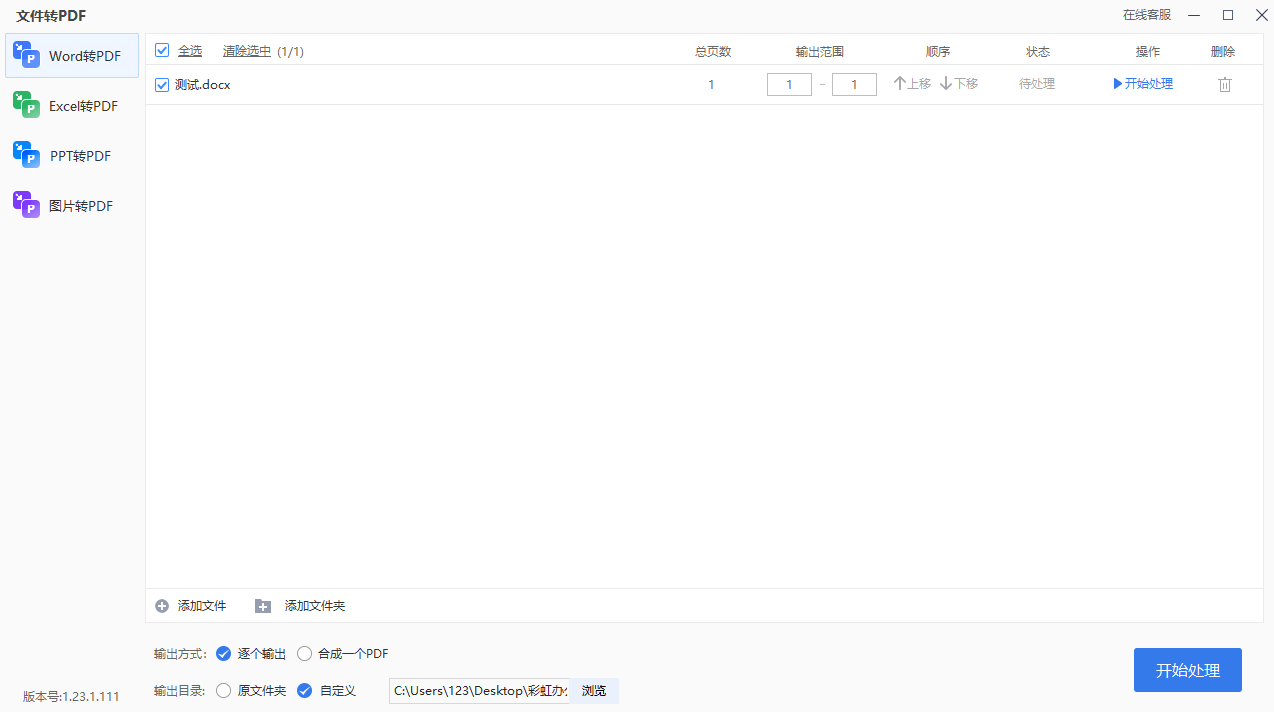Click the 测试.docx file name
Image resolution: width=1274 pixels, height=712 pixels.
203,85
